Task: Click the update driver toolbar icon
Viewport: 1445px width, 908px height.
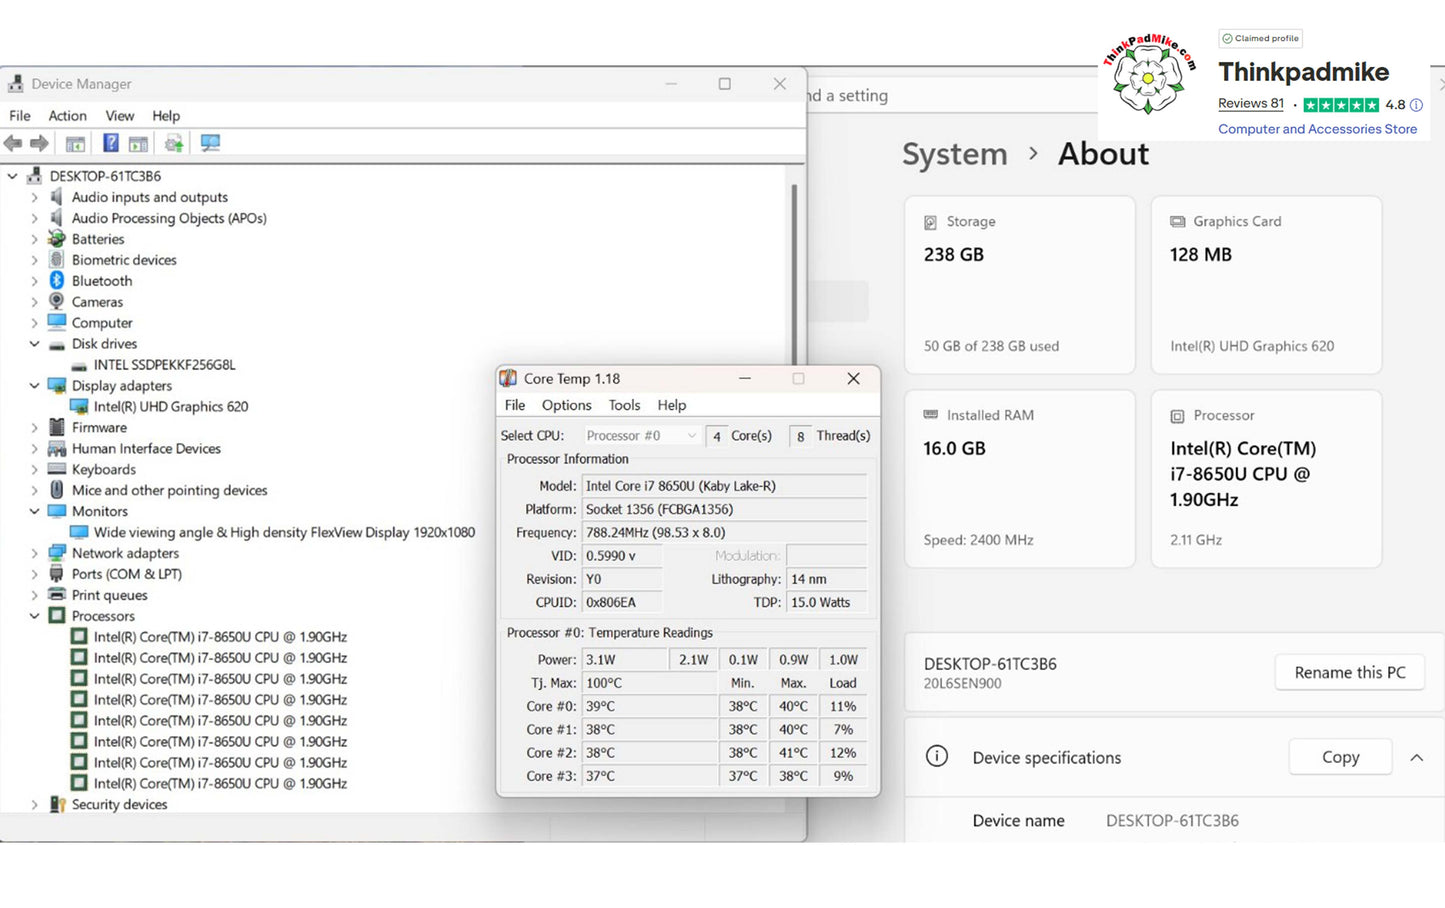Action: tap(174, 143)
